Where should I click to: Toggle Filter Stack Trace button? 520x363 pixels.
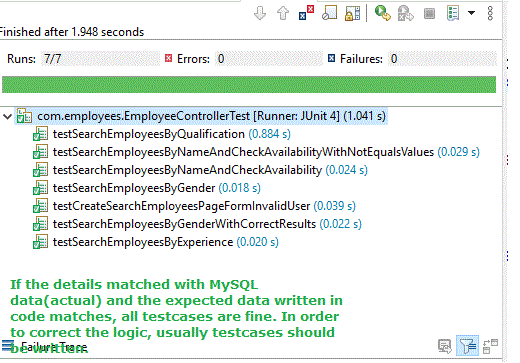(467, 346)
